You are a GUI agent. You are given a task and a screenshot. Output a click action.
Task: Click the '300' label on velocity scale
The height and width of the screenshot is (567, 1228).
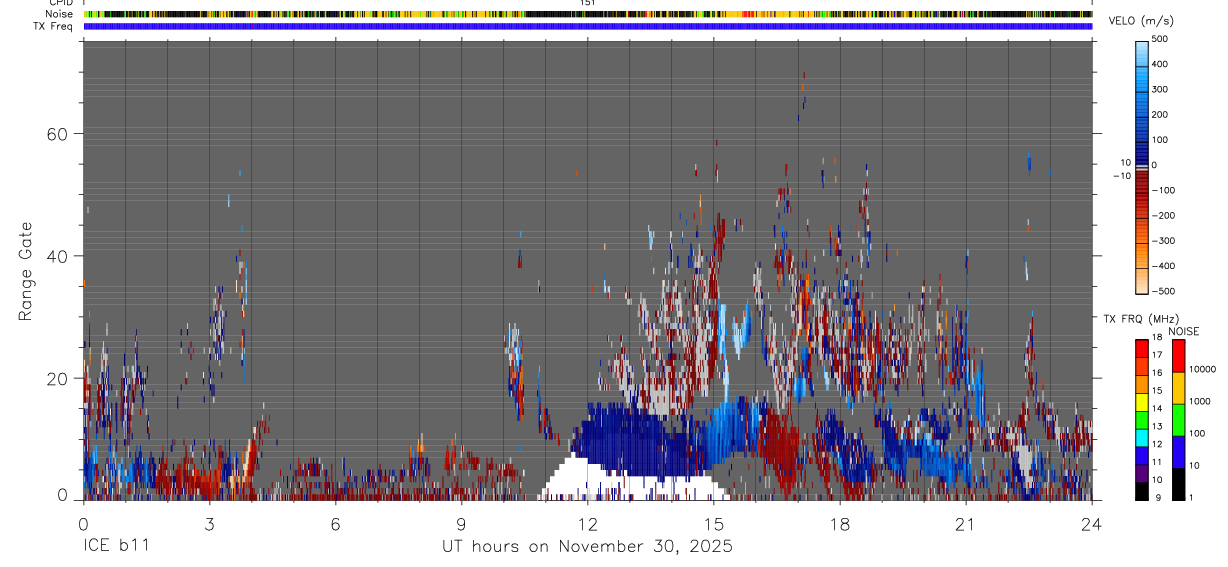pyautogui.click(x=1160, y=90)
